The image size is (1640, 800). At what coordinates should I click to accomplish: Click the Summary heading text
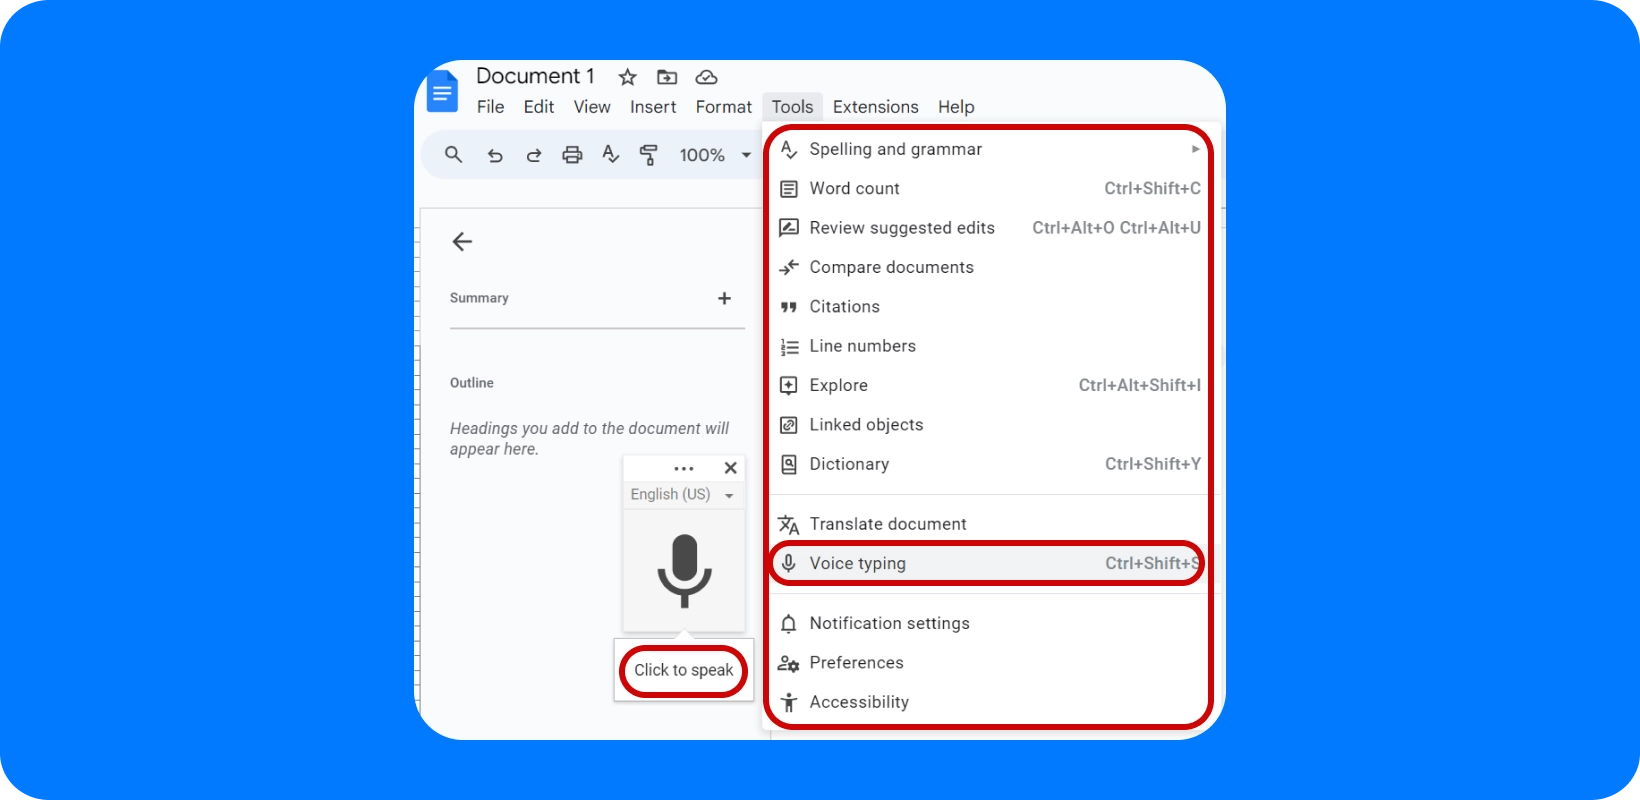click(479, 298)
